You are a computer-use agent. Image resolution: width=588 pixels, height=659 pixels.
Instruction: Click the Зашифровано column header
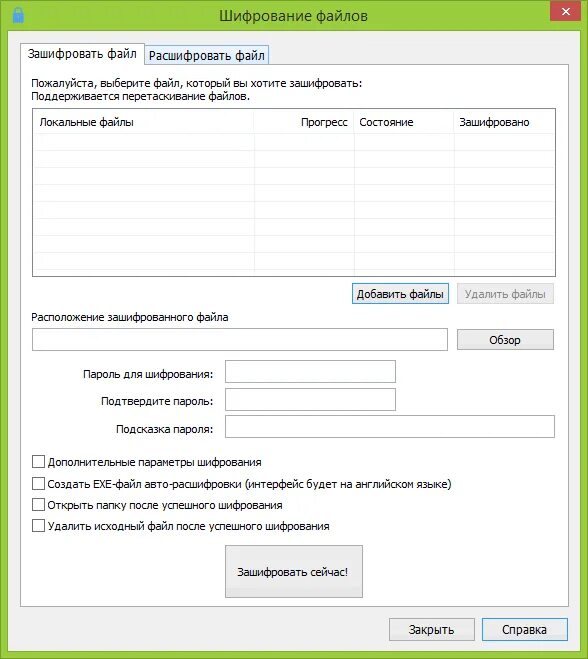click(504, 122)
